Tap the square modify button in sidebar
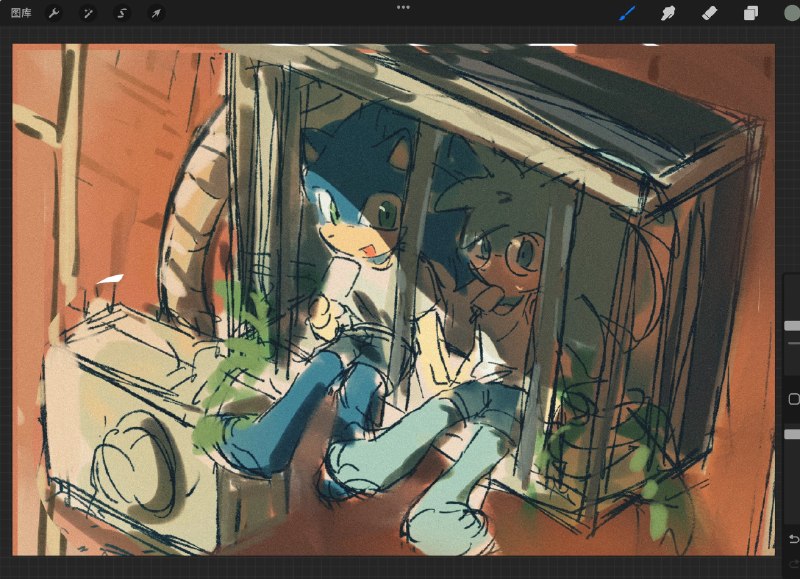 point(794,398)
